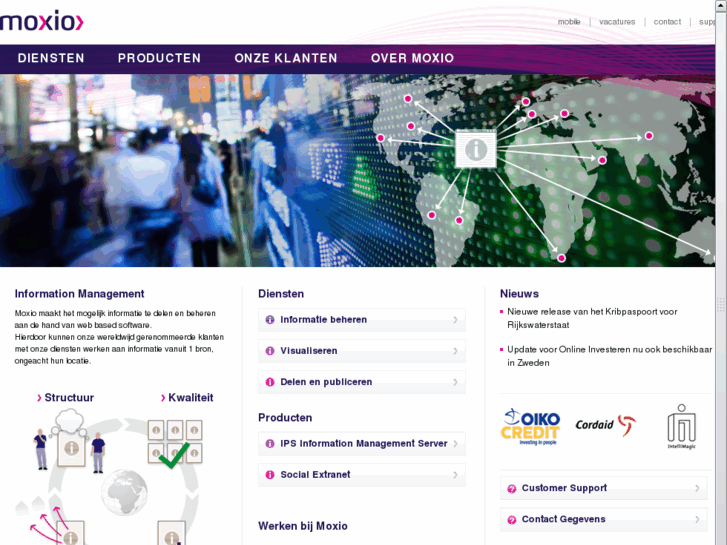The width and height of the screenshot is (727, 545).
Task: Expand chevron on Customer Support row
Action: tap(697, 488)
